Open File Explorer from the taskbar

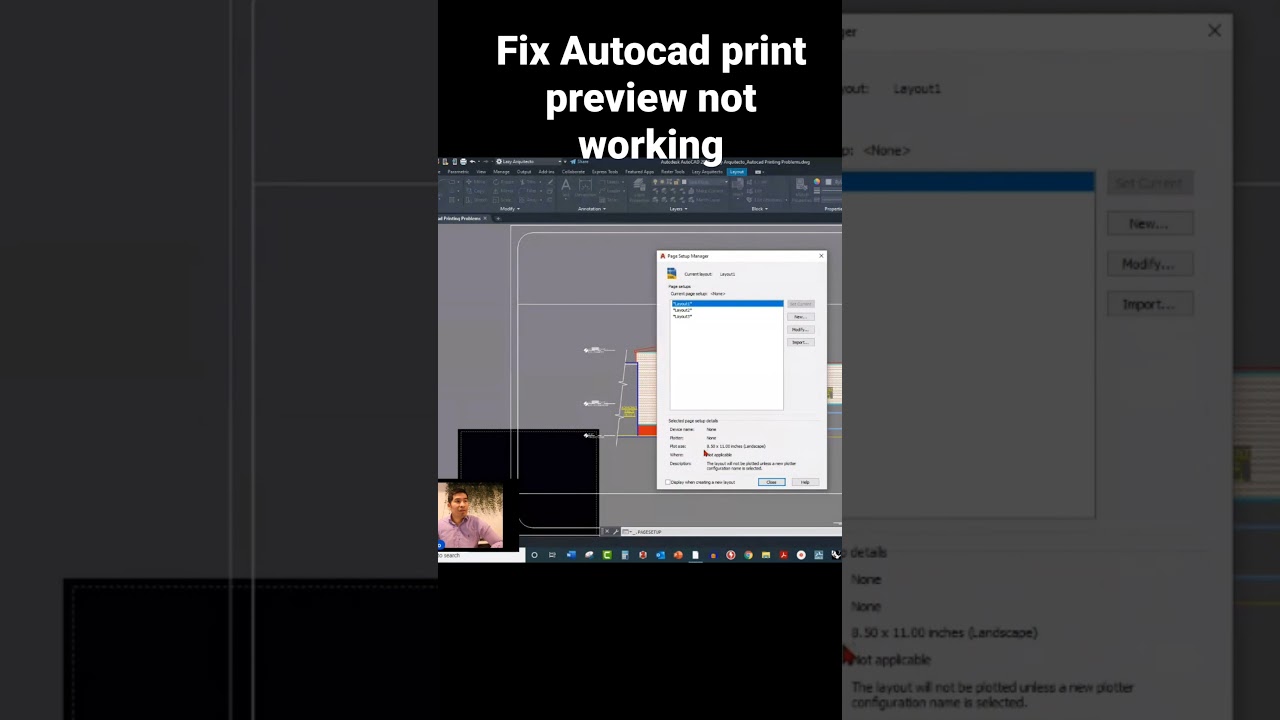766,555
